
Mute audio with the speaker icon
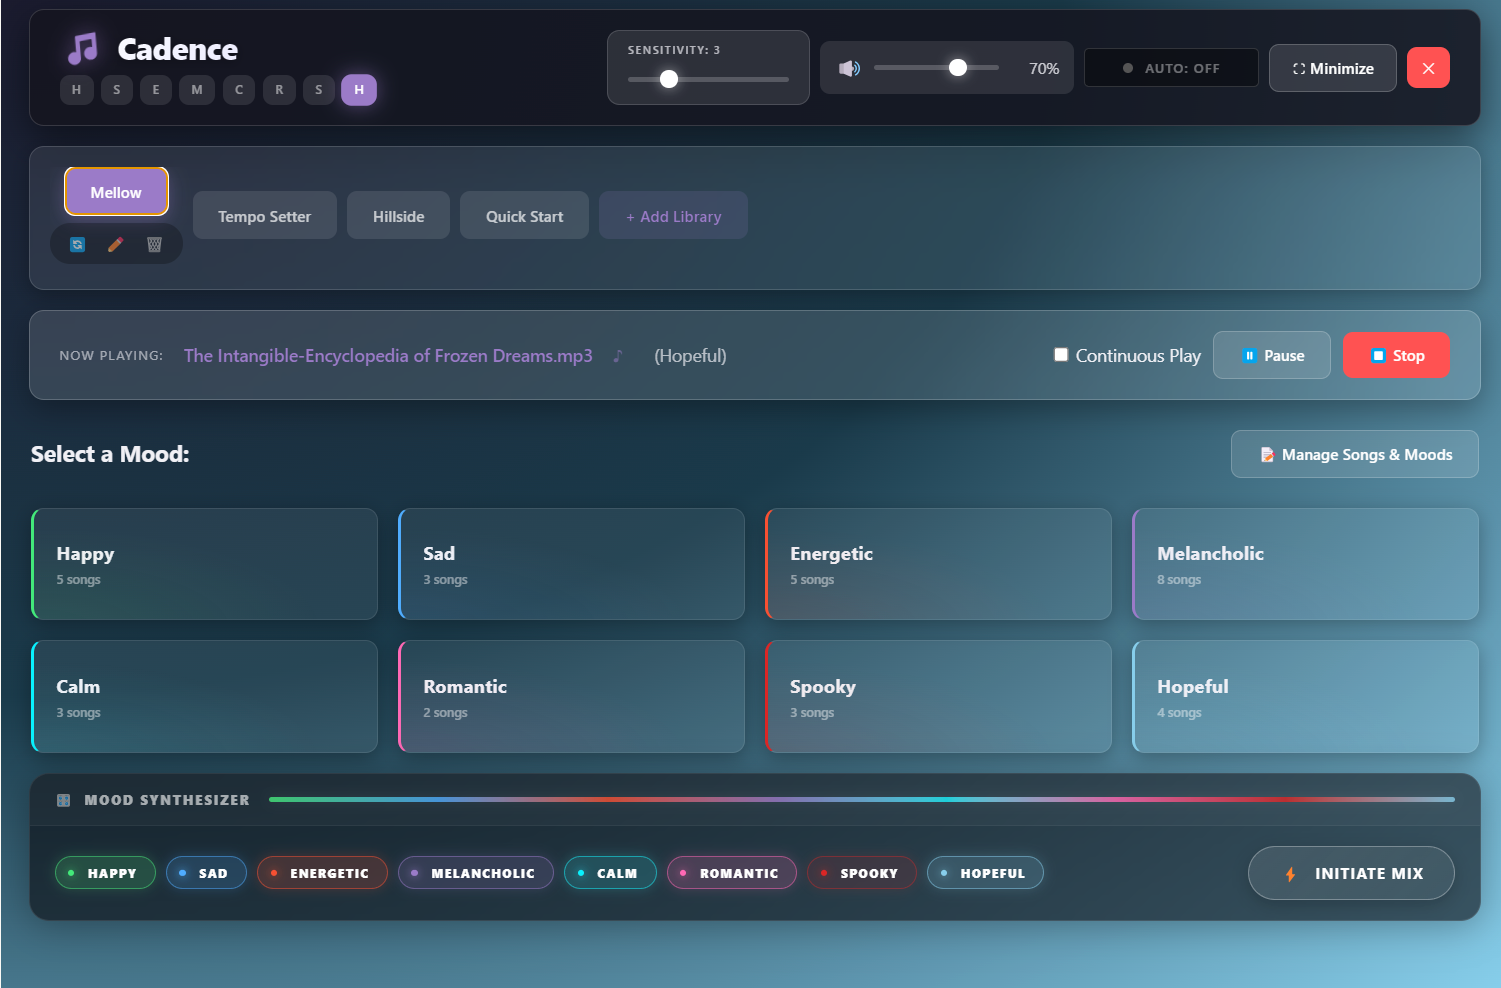point(849,68)
